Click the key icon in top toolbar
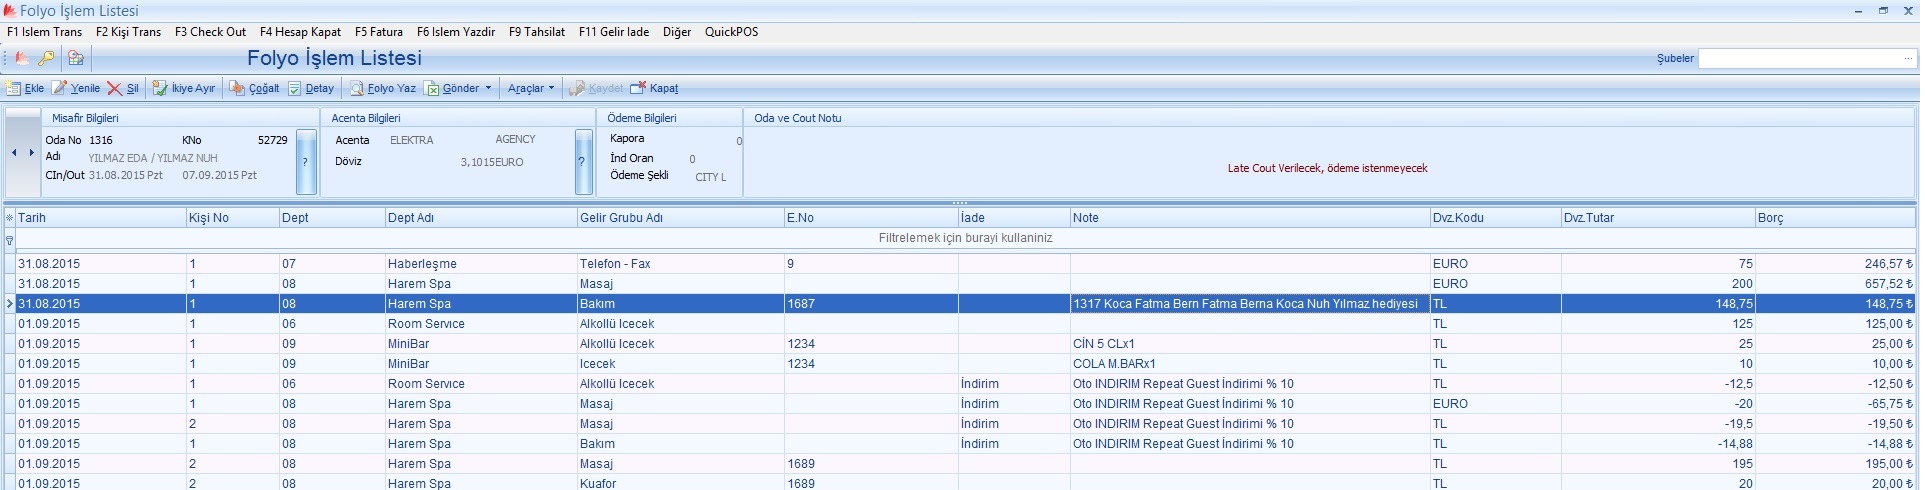 46,59
